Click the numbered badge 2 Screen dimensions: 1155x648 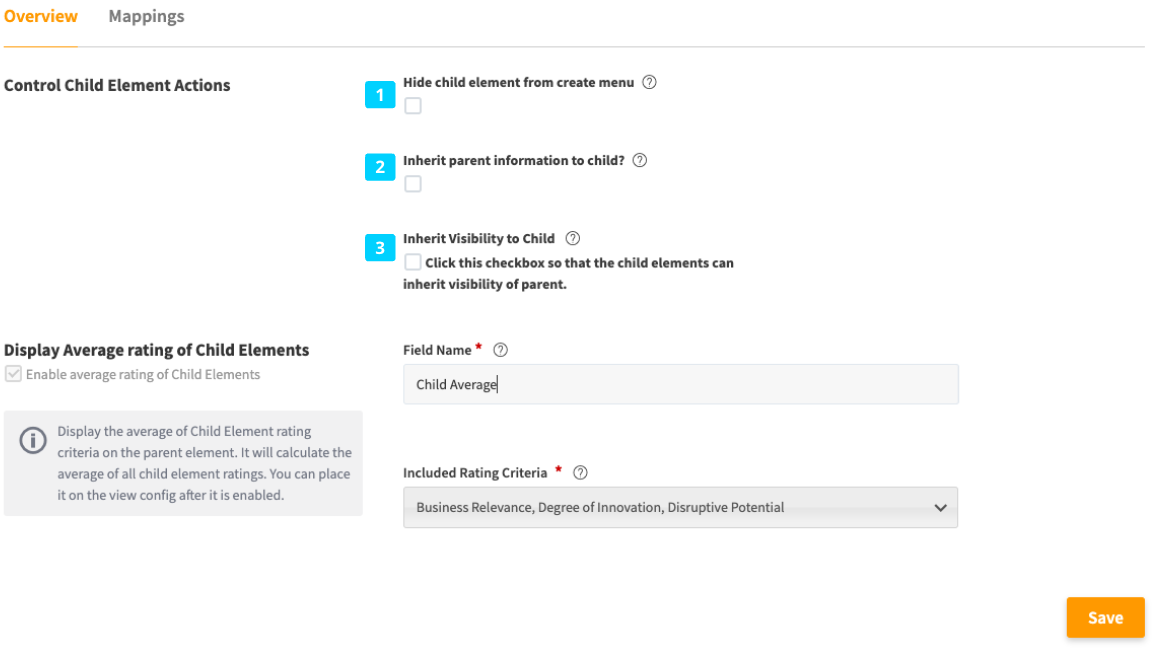pyautogui.click(x=380, y=167)
